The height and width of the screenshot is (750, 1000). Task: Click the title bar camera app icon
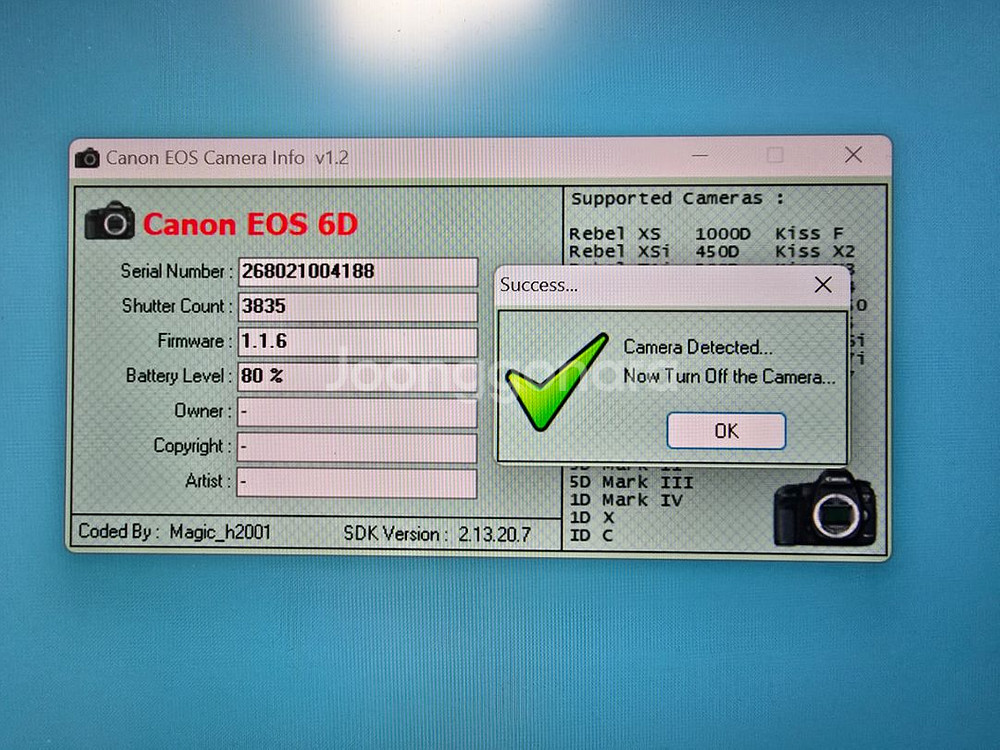point(87,158)
